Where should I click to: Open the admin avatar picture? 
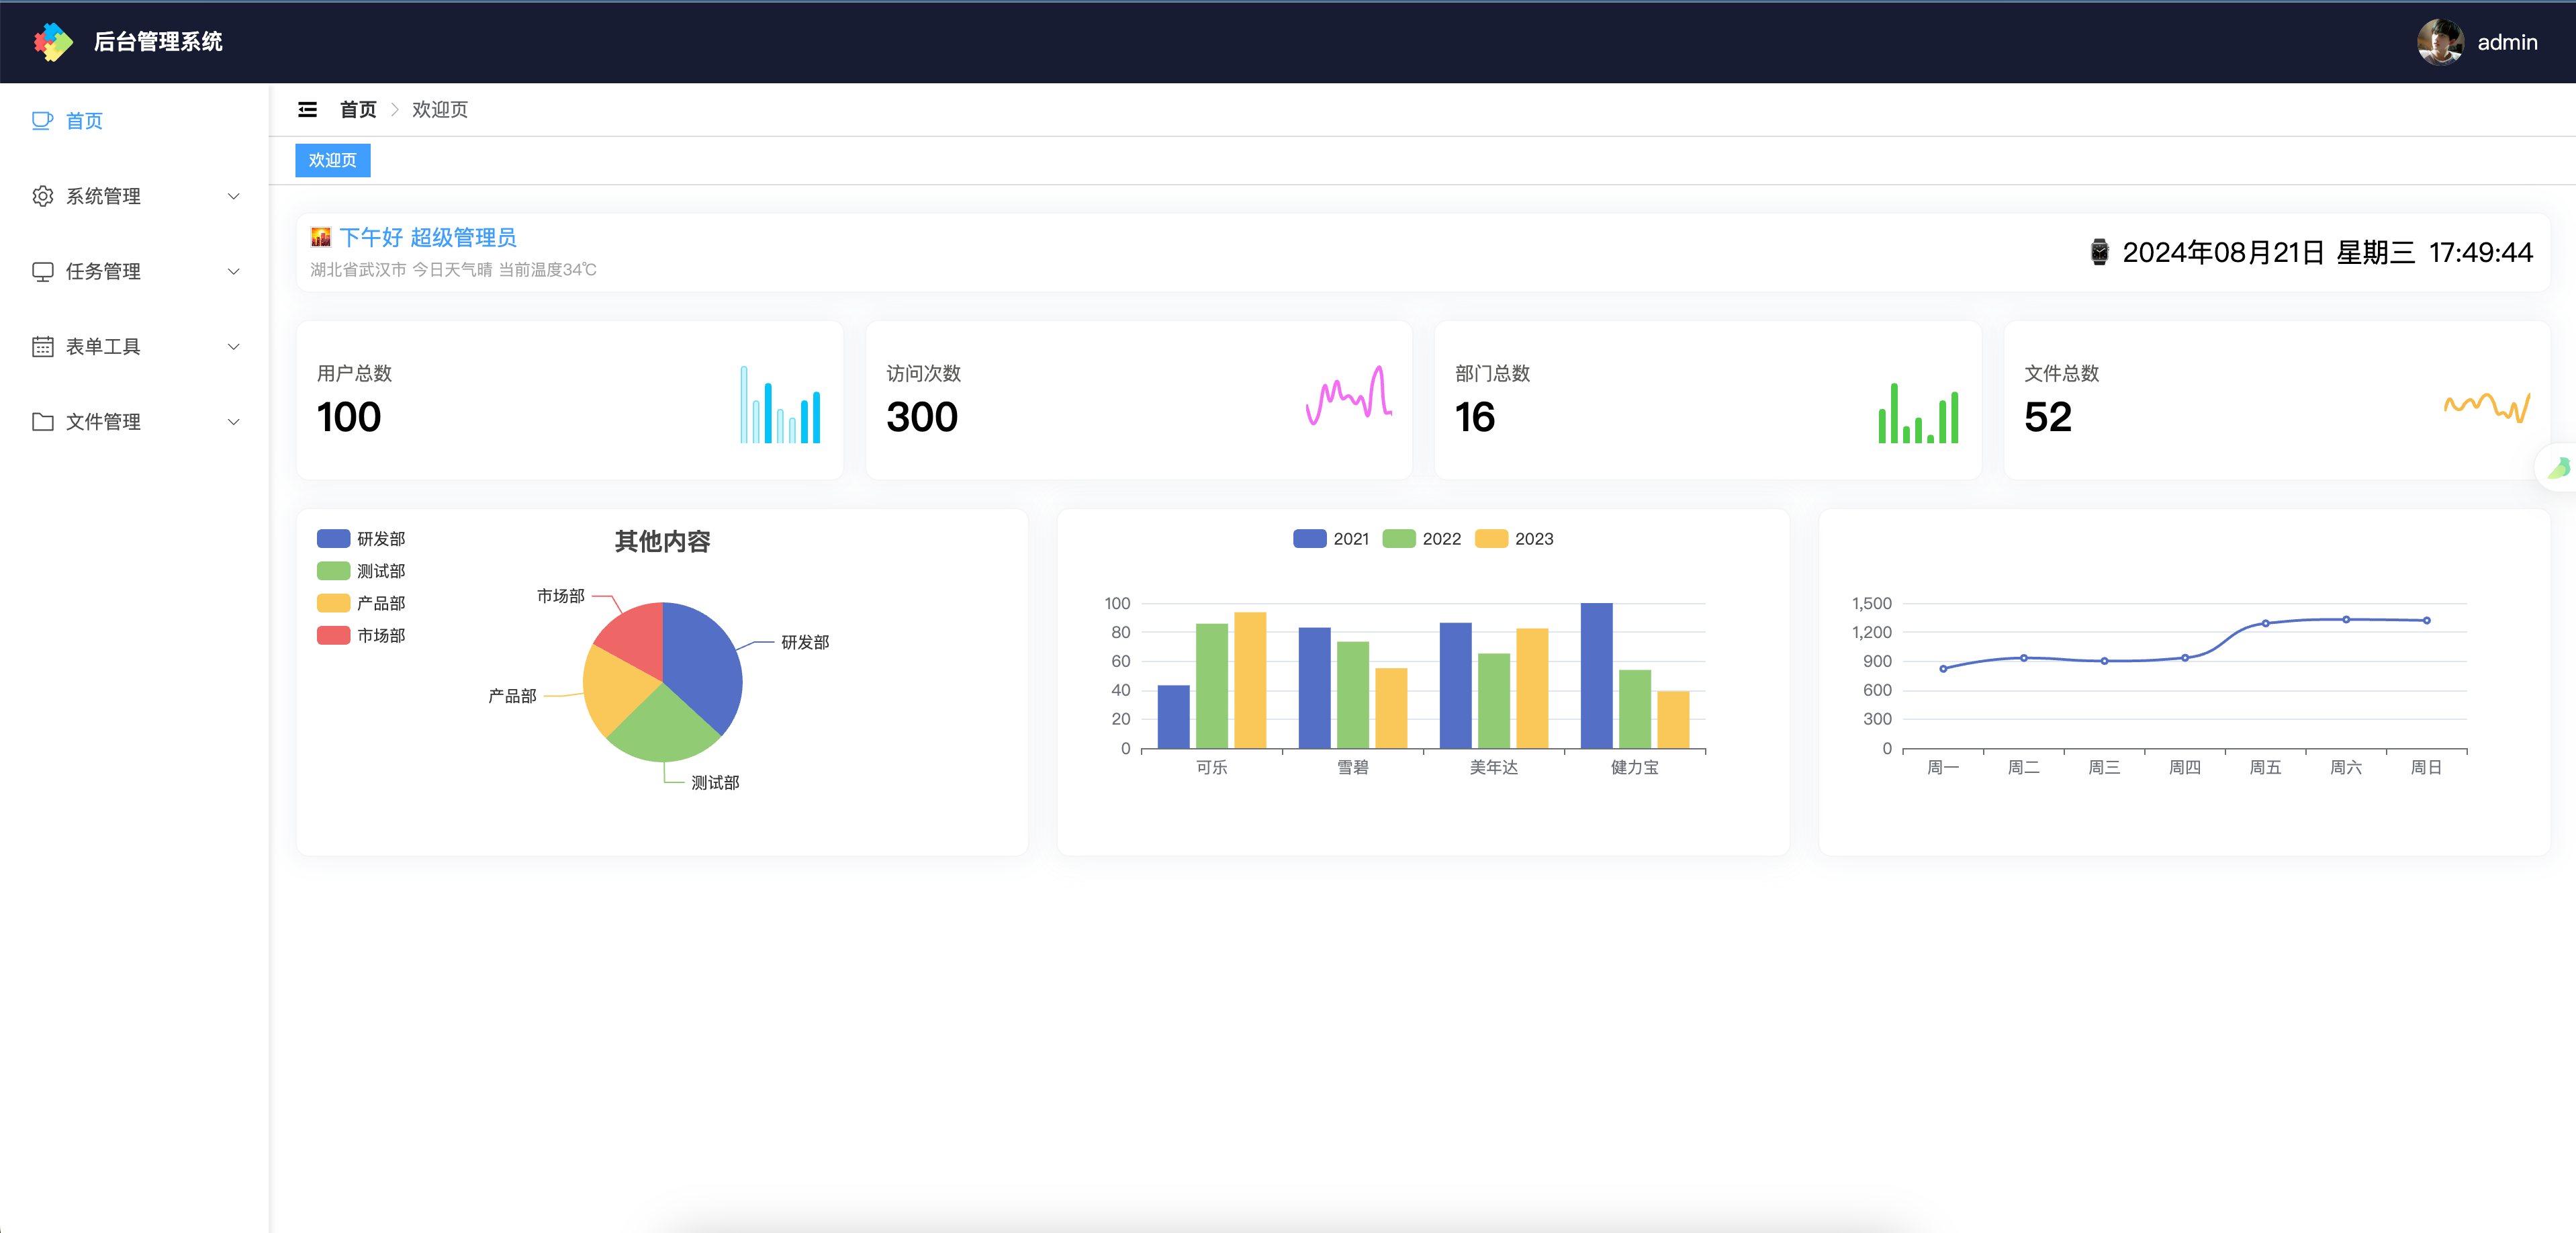tap(2440, 42)
